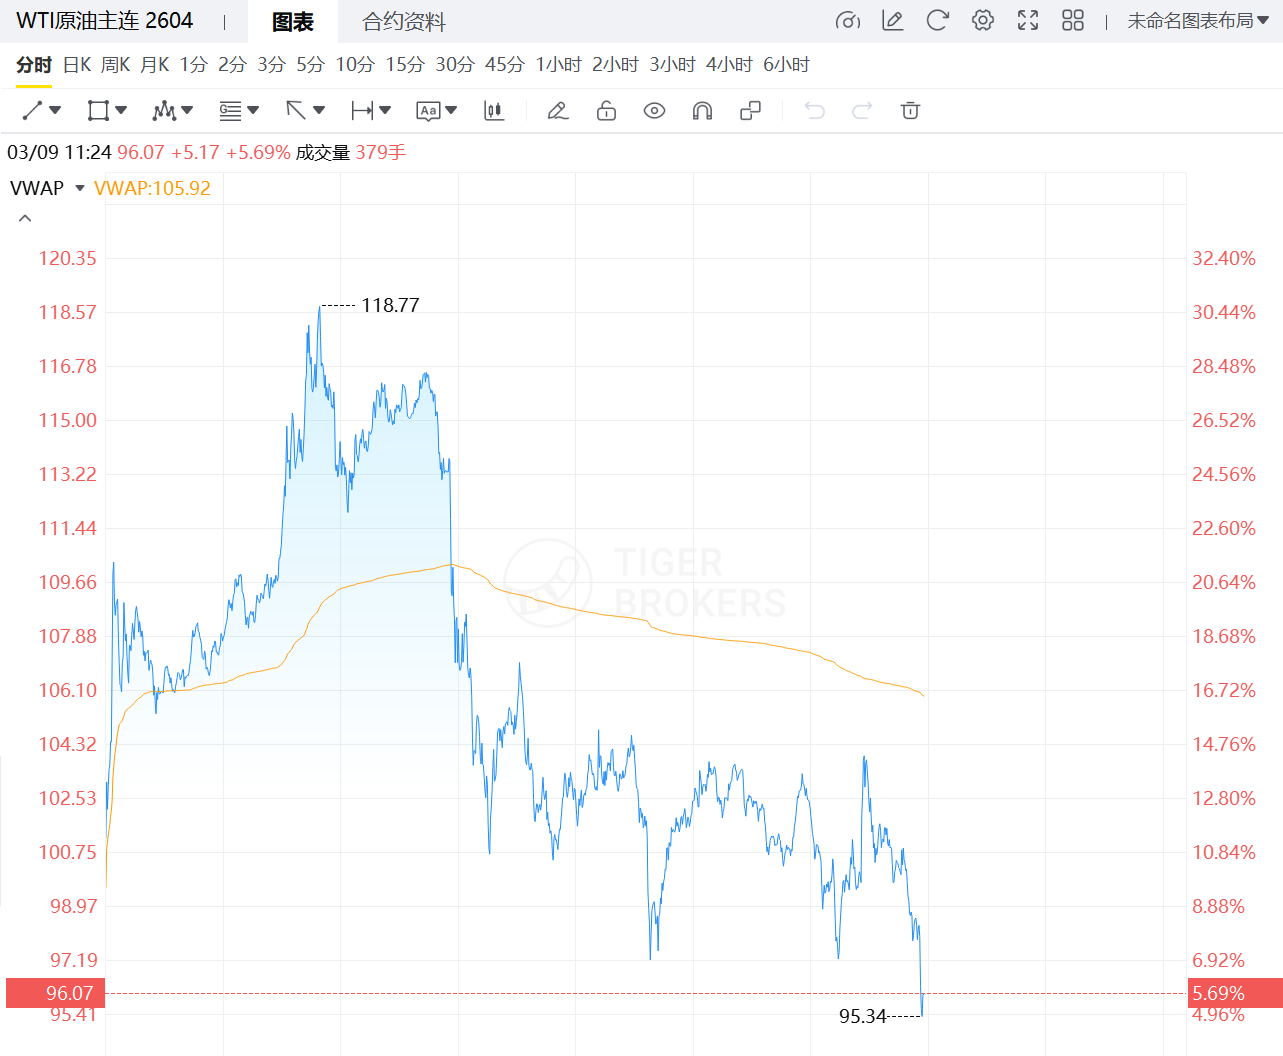This screenshot has height=1056, width=1283.
Task: Click the refresh chart icon
Action: [x=937, y=21]
